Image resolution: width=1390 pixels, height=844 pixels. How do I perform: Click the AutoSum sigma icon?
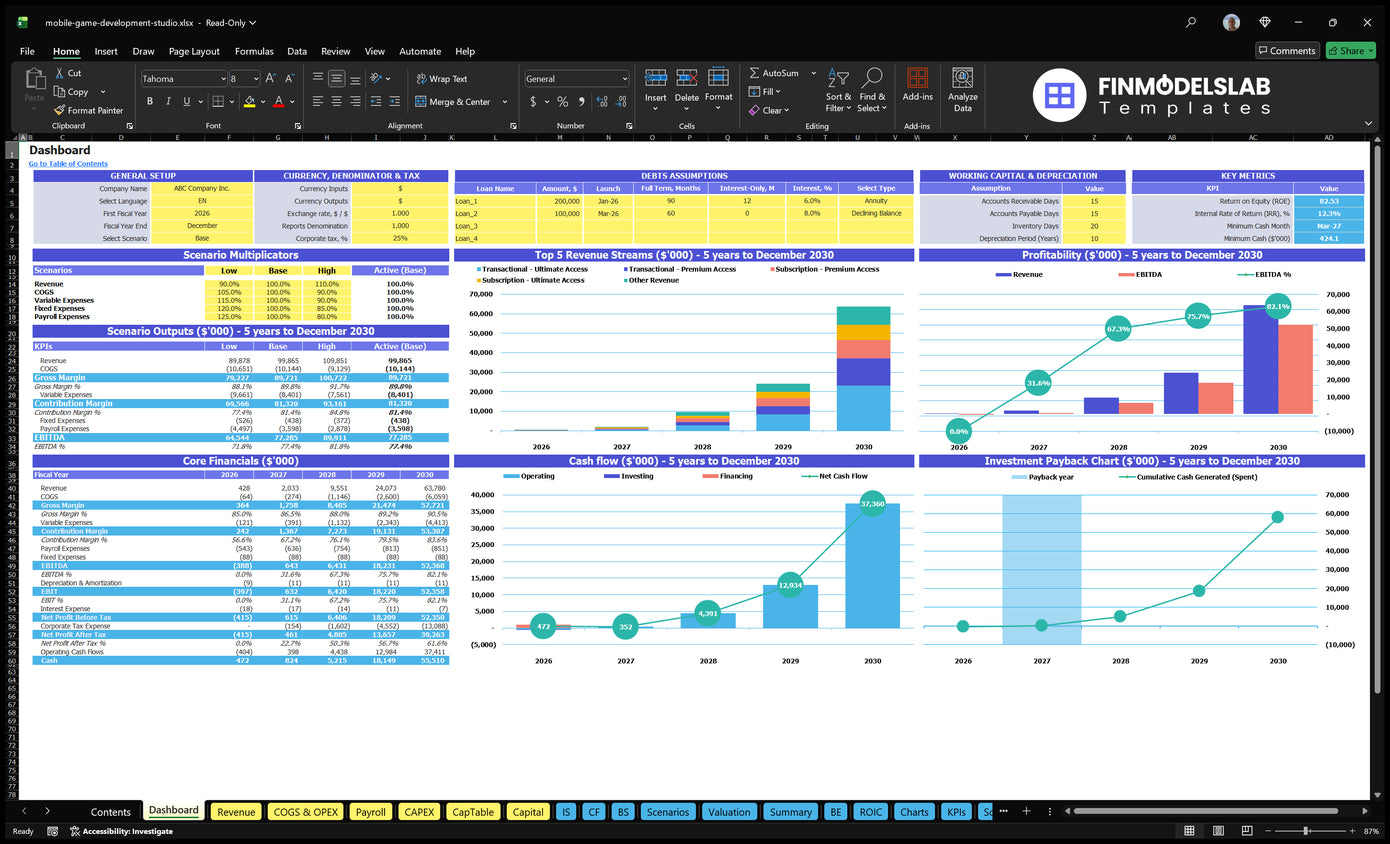coord(755,73)
